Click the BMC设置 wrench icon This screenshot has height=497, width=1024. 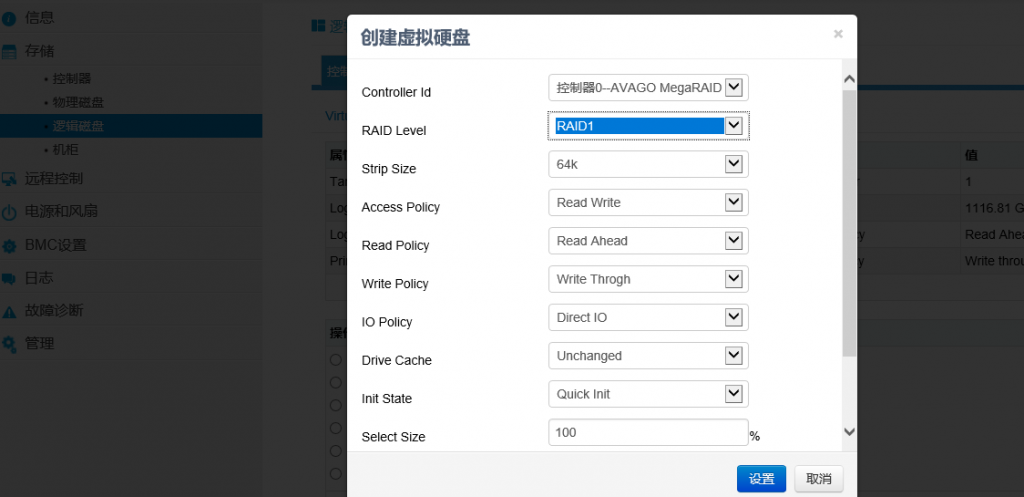10,245
